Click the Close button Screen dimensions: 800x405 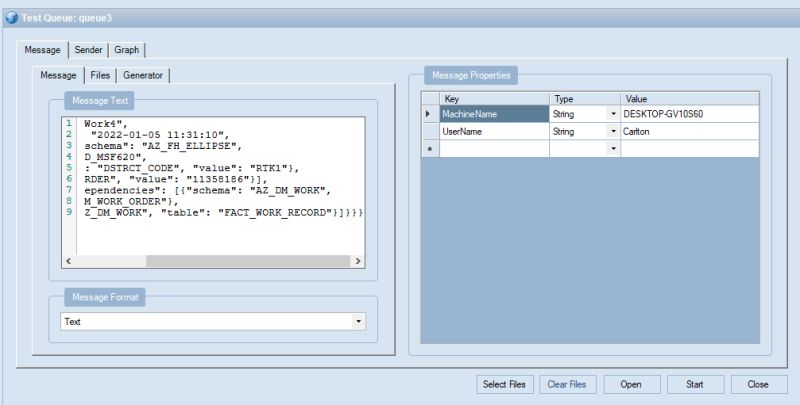tap(758, 384)
